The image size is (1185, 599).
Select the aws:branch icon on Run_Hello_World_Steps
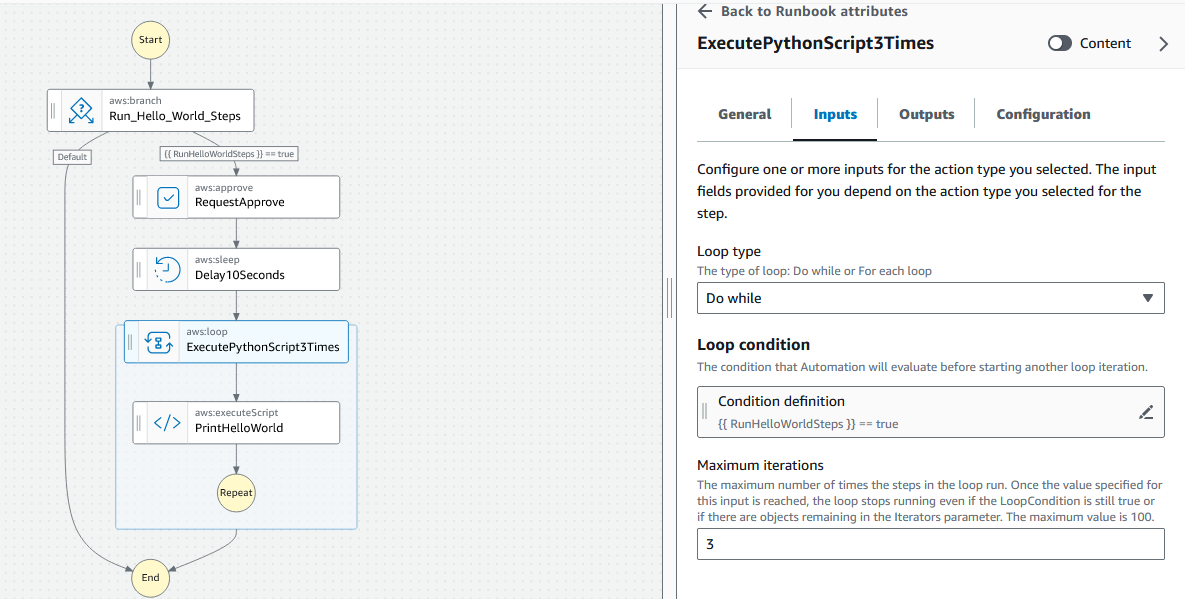coord(81,110)
